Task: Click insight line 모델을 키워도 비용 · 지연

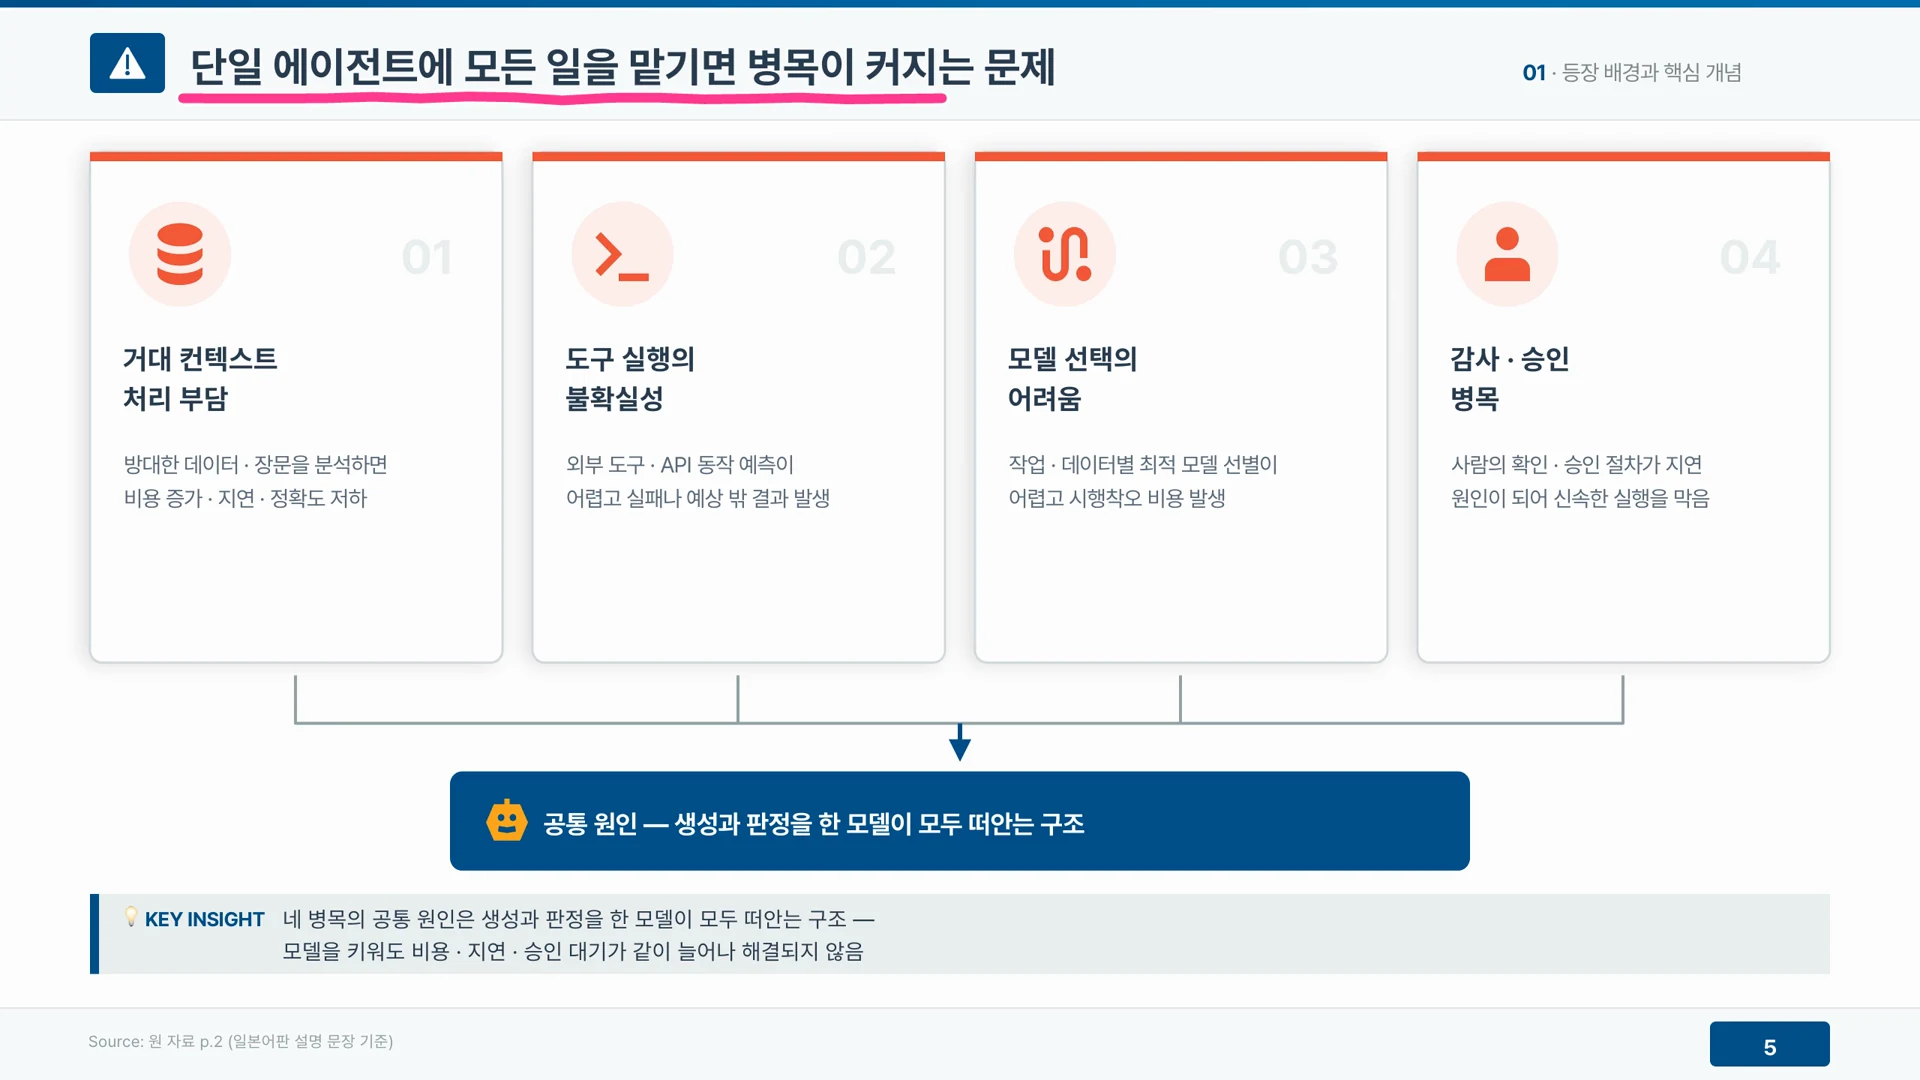Action: (x=572, y=951)
